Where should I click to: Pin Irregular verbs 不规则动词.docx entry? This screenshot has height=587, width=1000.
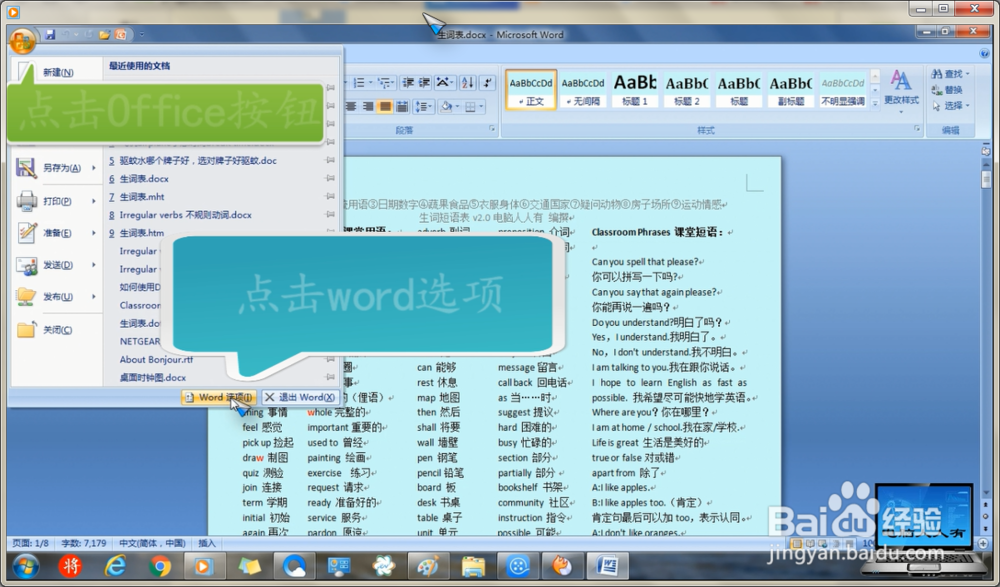pos(330,215)
